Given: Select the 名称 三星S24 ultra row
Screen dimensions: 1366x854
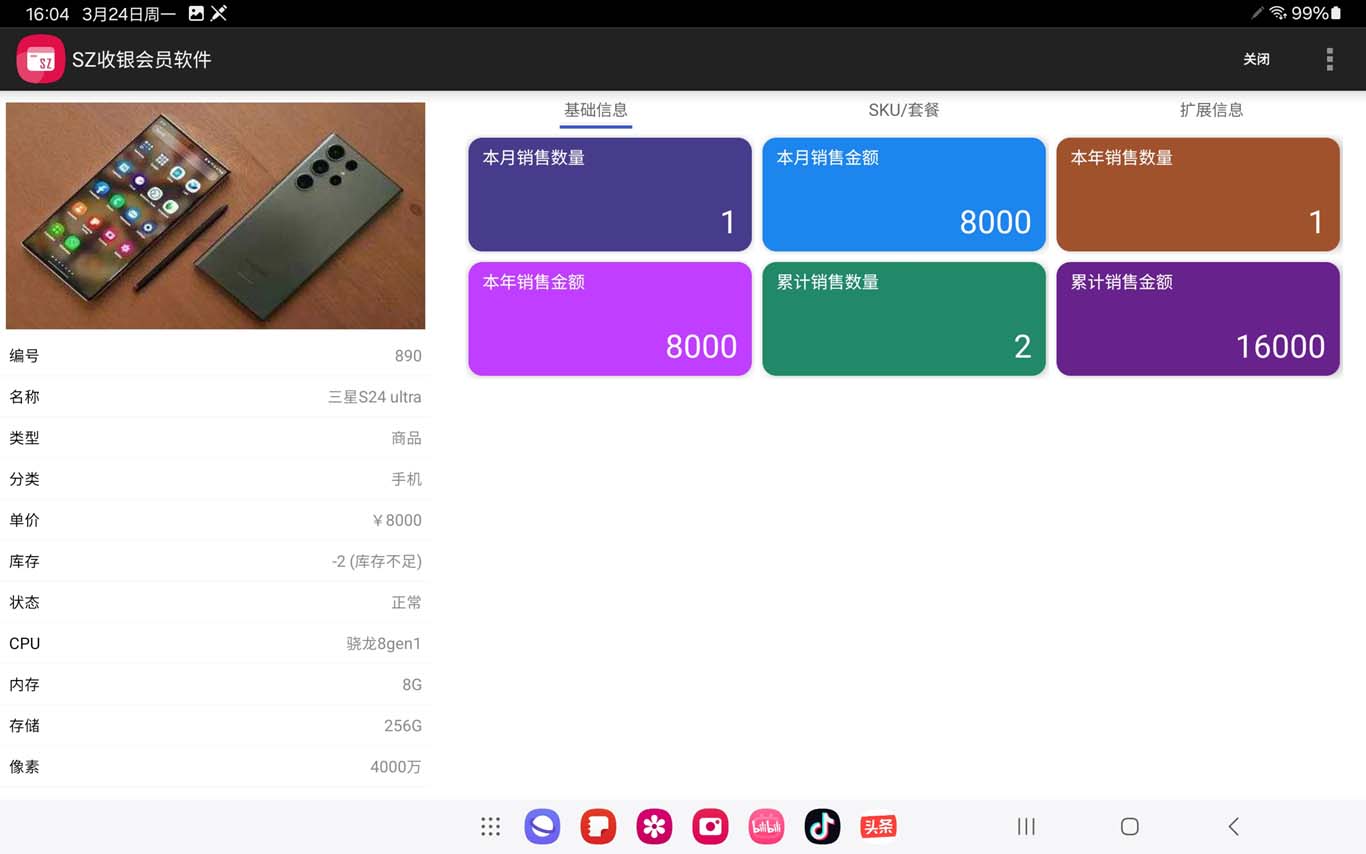Looking at the screenshot, I should pyautogui.click(x=215, y=397).
